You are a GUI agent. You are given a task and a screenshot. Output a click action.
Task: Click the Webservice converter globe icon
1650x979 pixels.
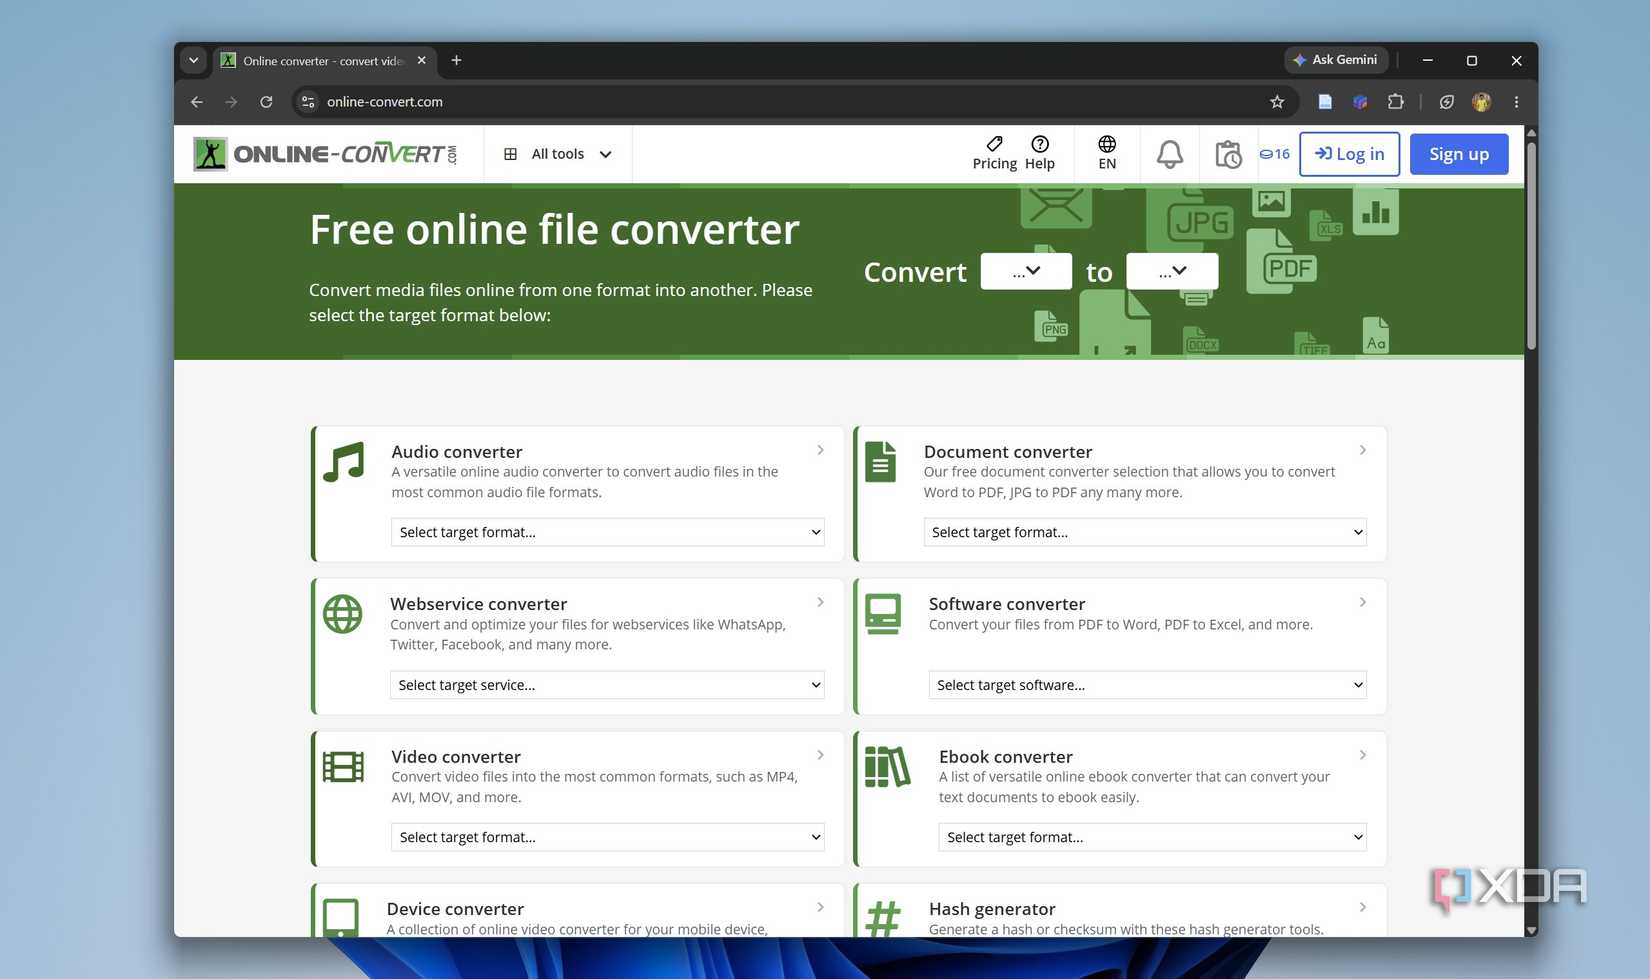click(342, 614)
